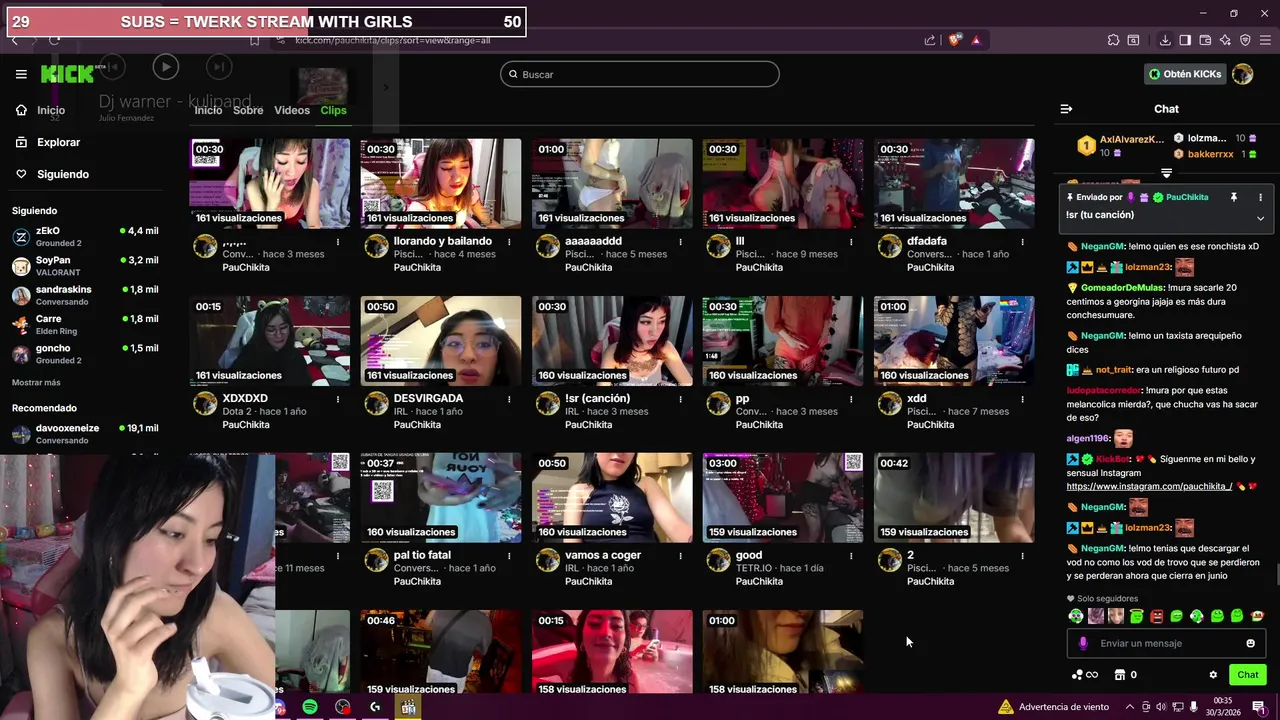Open Brave Leo AI icon in toolbar
Image resolution: width=1280 pixels, height=720 pixels.
(x=1225, y=40)
